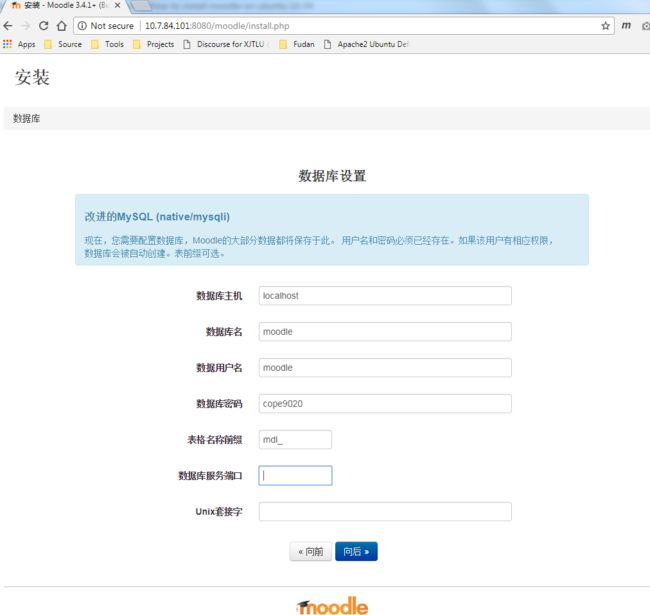Reload the page with the refresh icon

(44, 26)
